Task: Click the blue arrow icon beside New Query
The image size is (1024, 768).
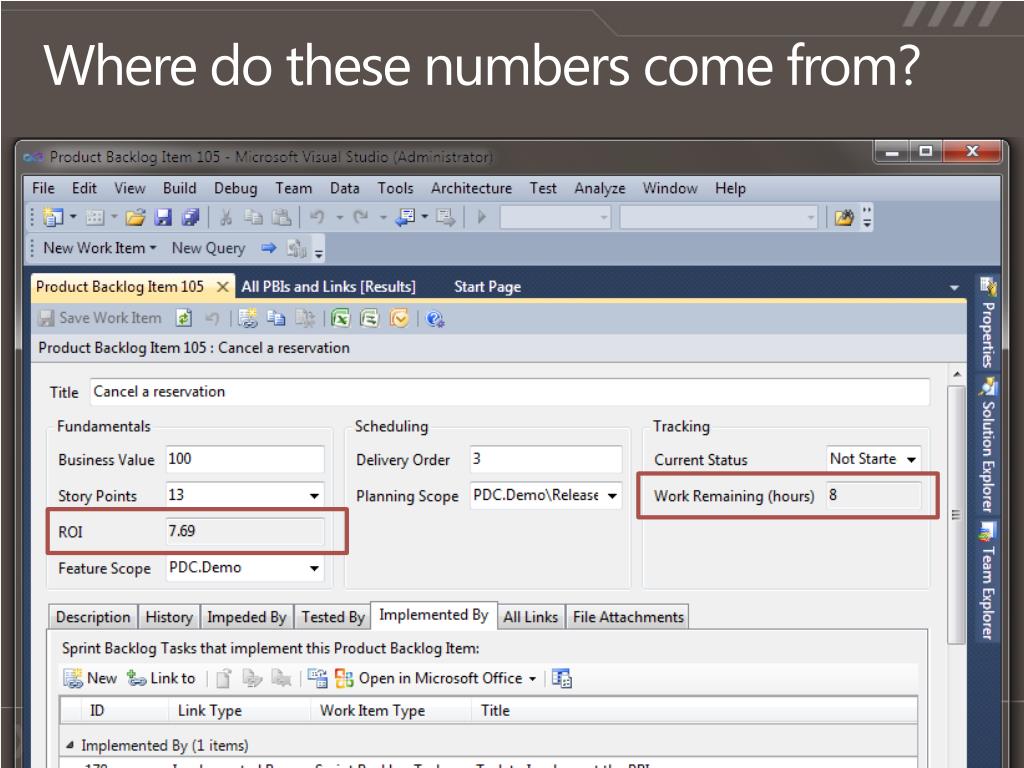Action: [268, 248]
